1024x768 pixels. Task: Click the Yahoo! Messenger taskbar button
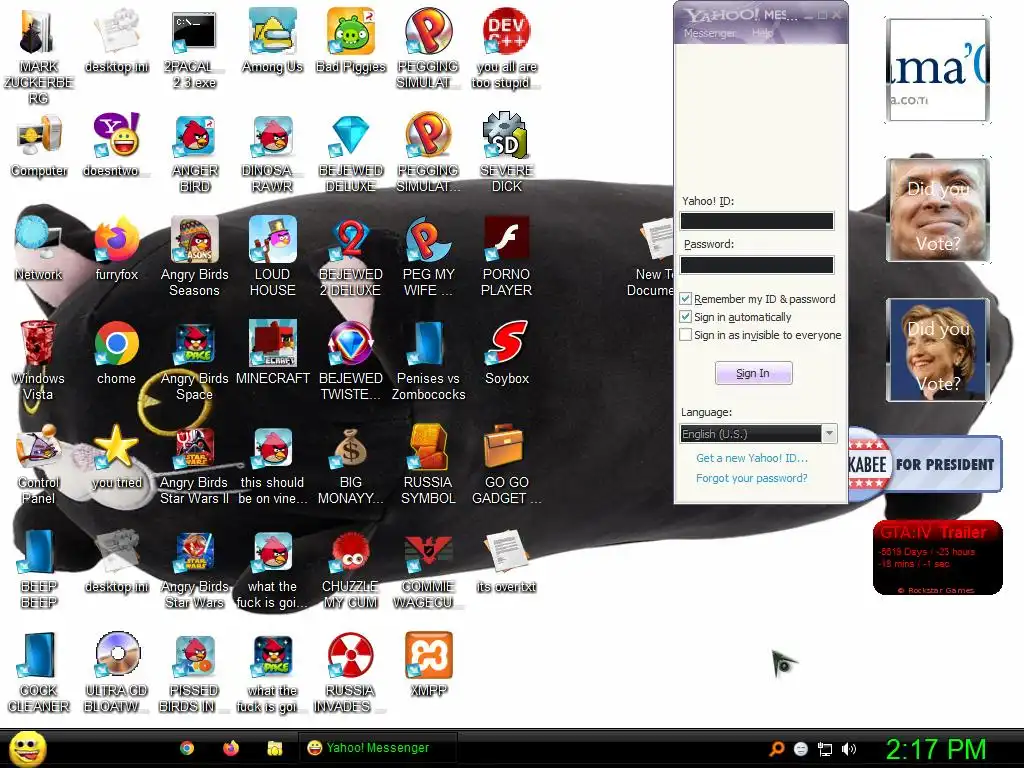click(377, 748)
